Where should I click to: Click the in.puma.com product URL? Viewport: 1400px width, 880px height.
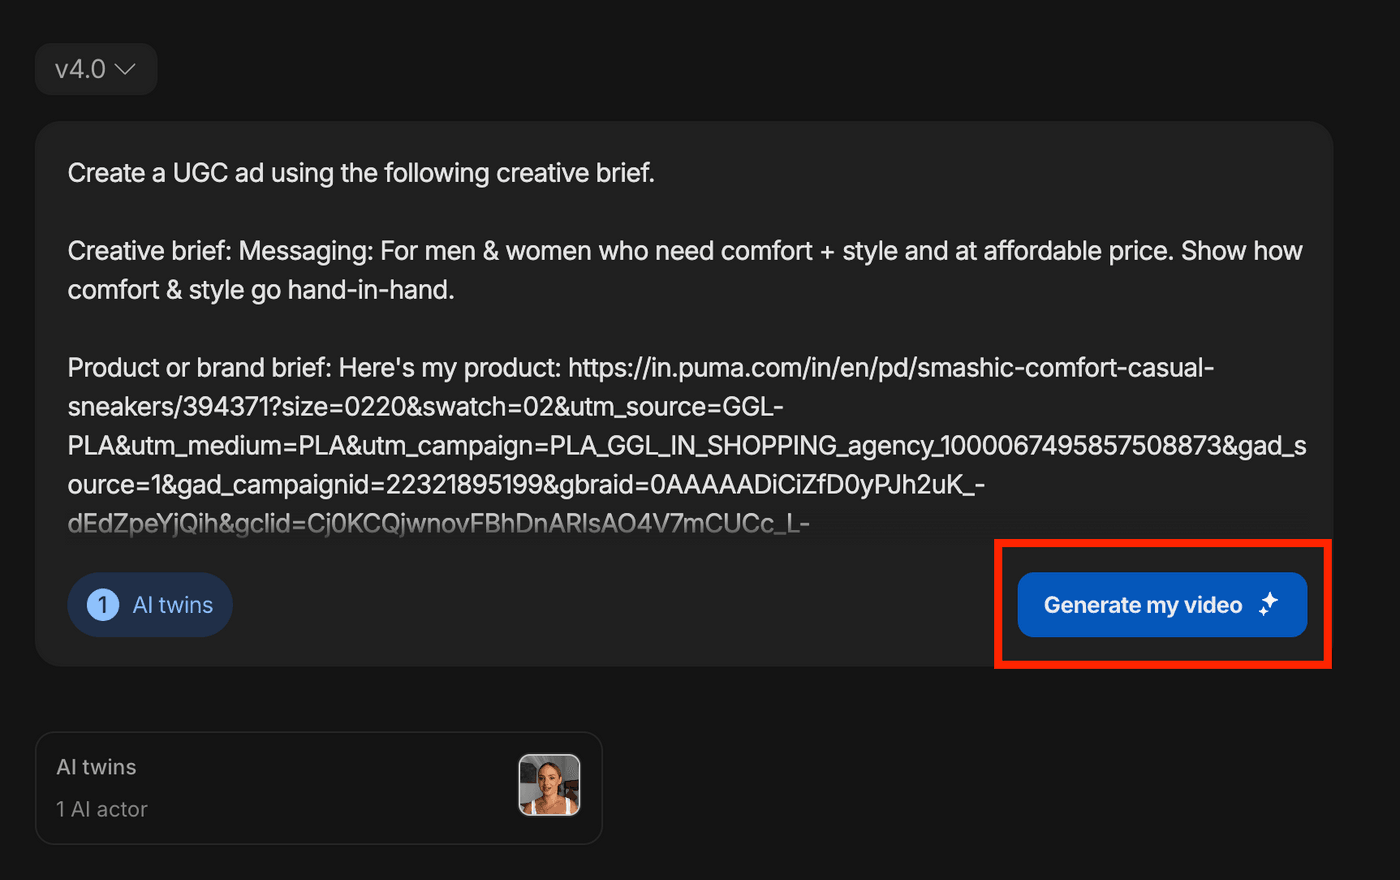[890, 368]
